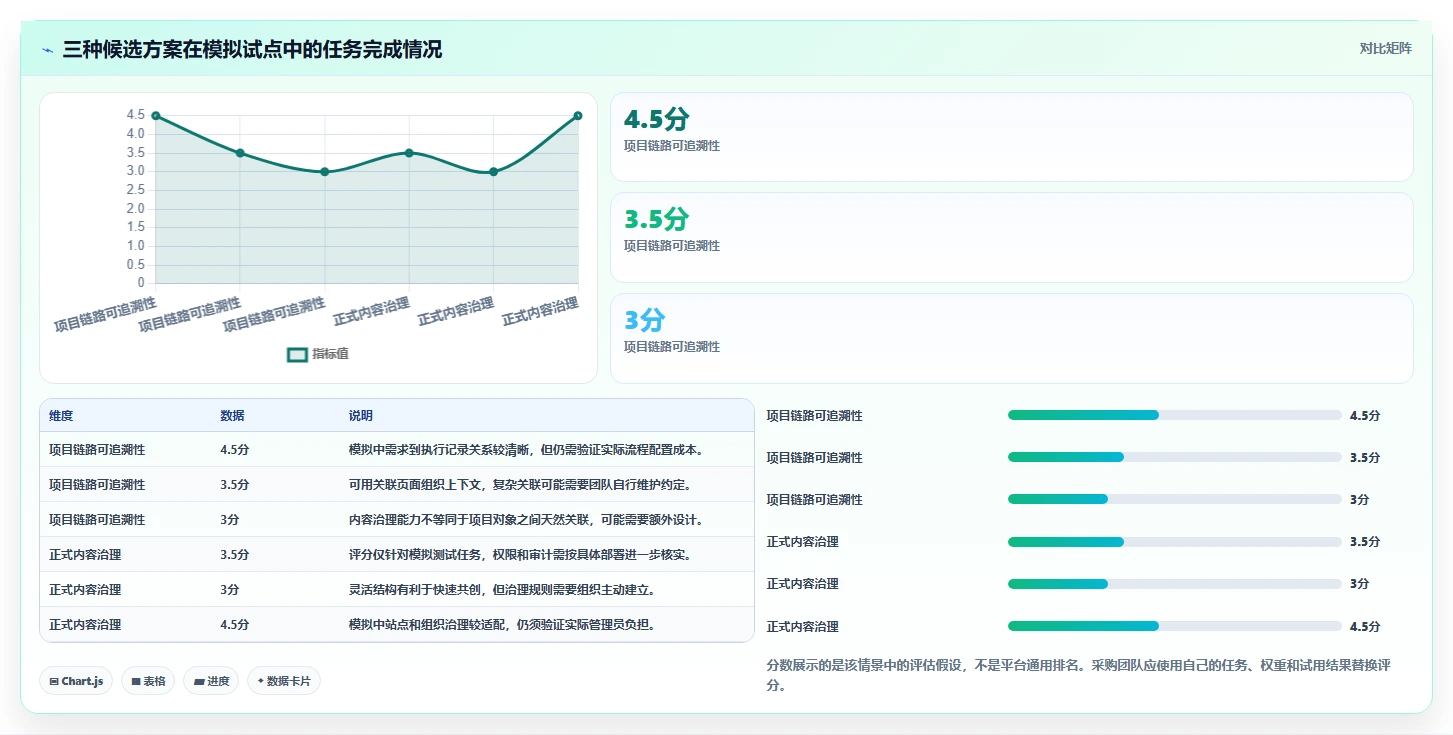This screenshot has height=735, width=1453.
Task: Click the 项目链路可追溯性 3.5分 progress bar
Action: coord(1175,457)
